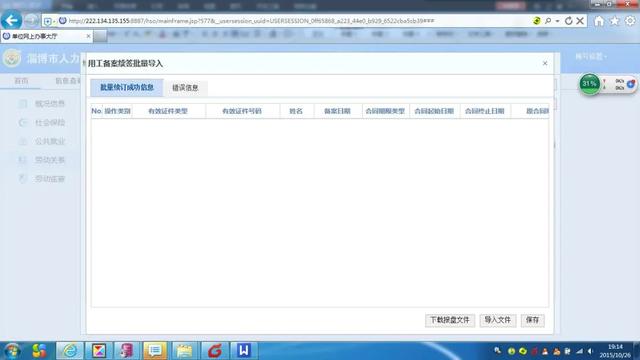This screenshot has height=360, width=640.
Task: Select the 单位网上办事大厅 browser tab
Action: pyautogui.click(x=47, y=36)
